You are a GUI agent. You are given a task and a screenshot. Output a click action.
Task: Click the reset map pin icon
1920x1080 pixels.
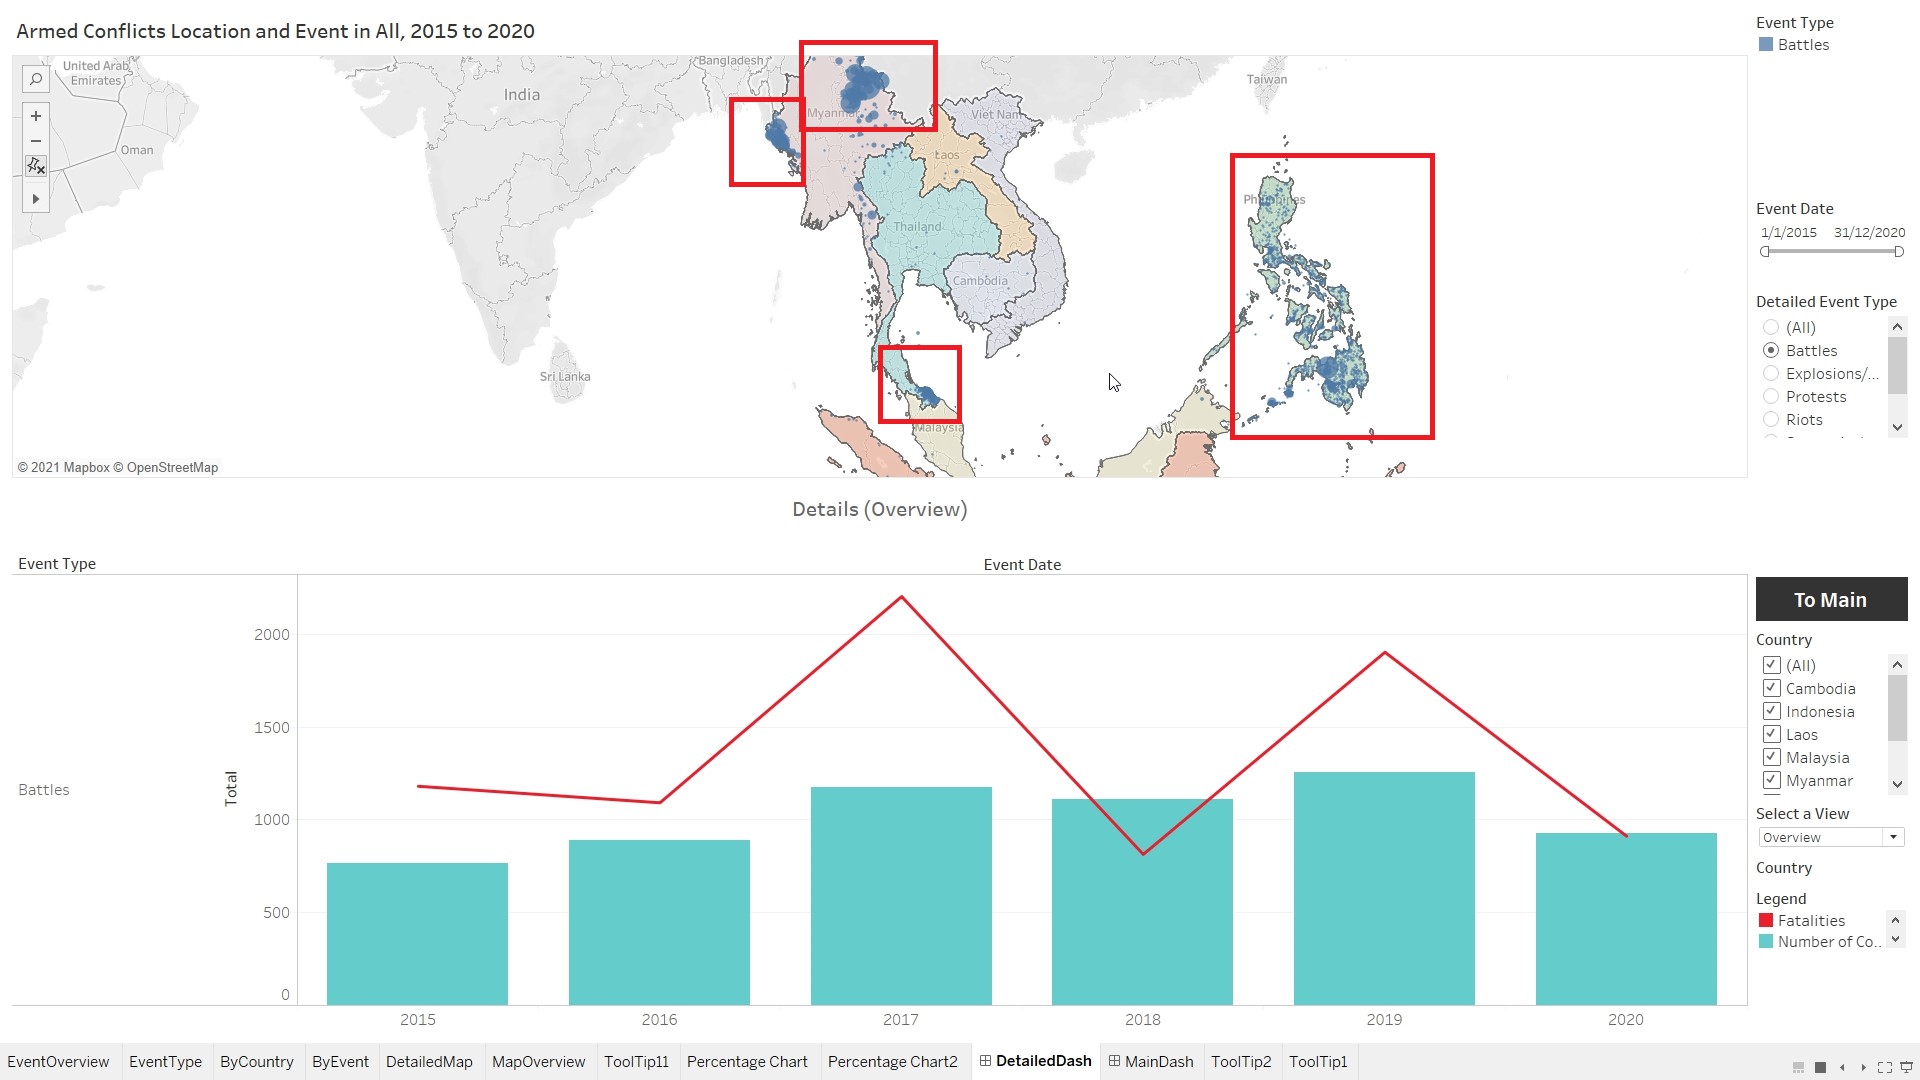point(36,166)
